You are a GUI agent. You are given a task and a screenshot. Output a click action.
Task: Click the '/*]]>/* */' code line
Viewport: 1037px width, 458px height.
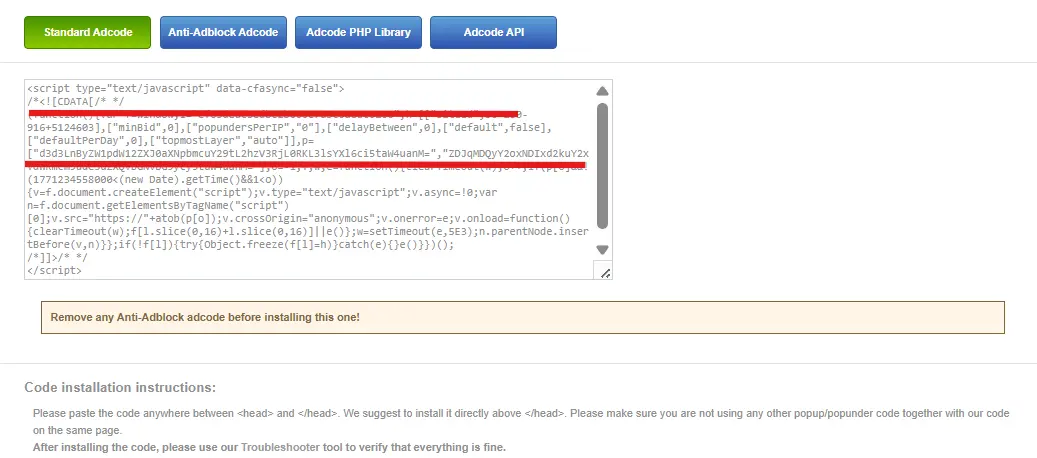(58, 258)
